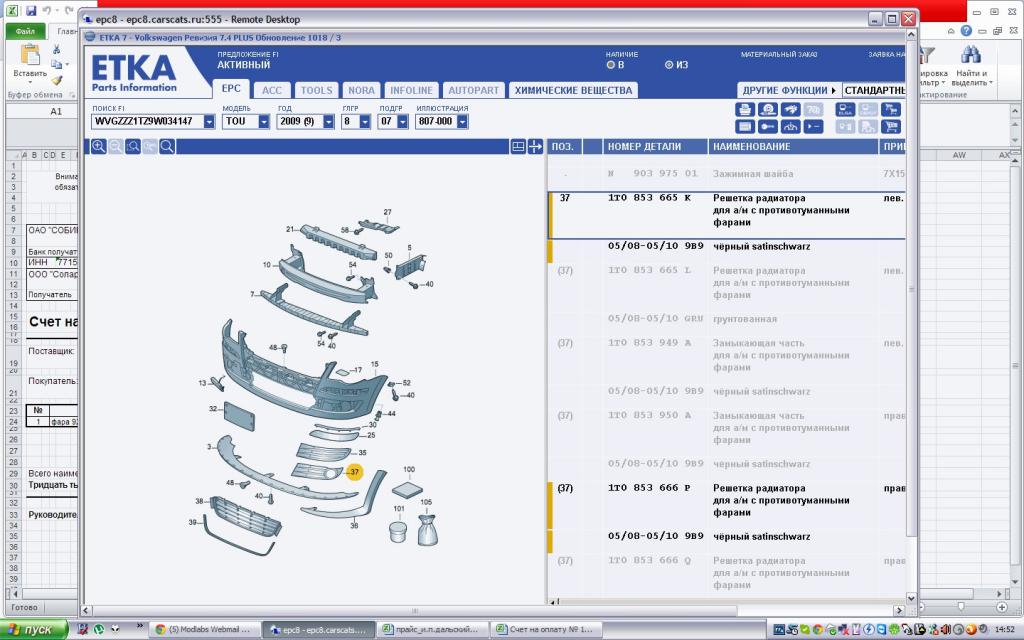
Task: Switch to the EPC tab
Action: (231, 89)
